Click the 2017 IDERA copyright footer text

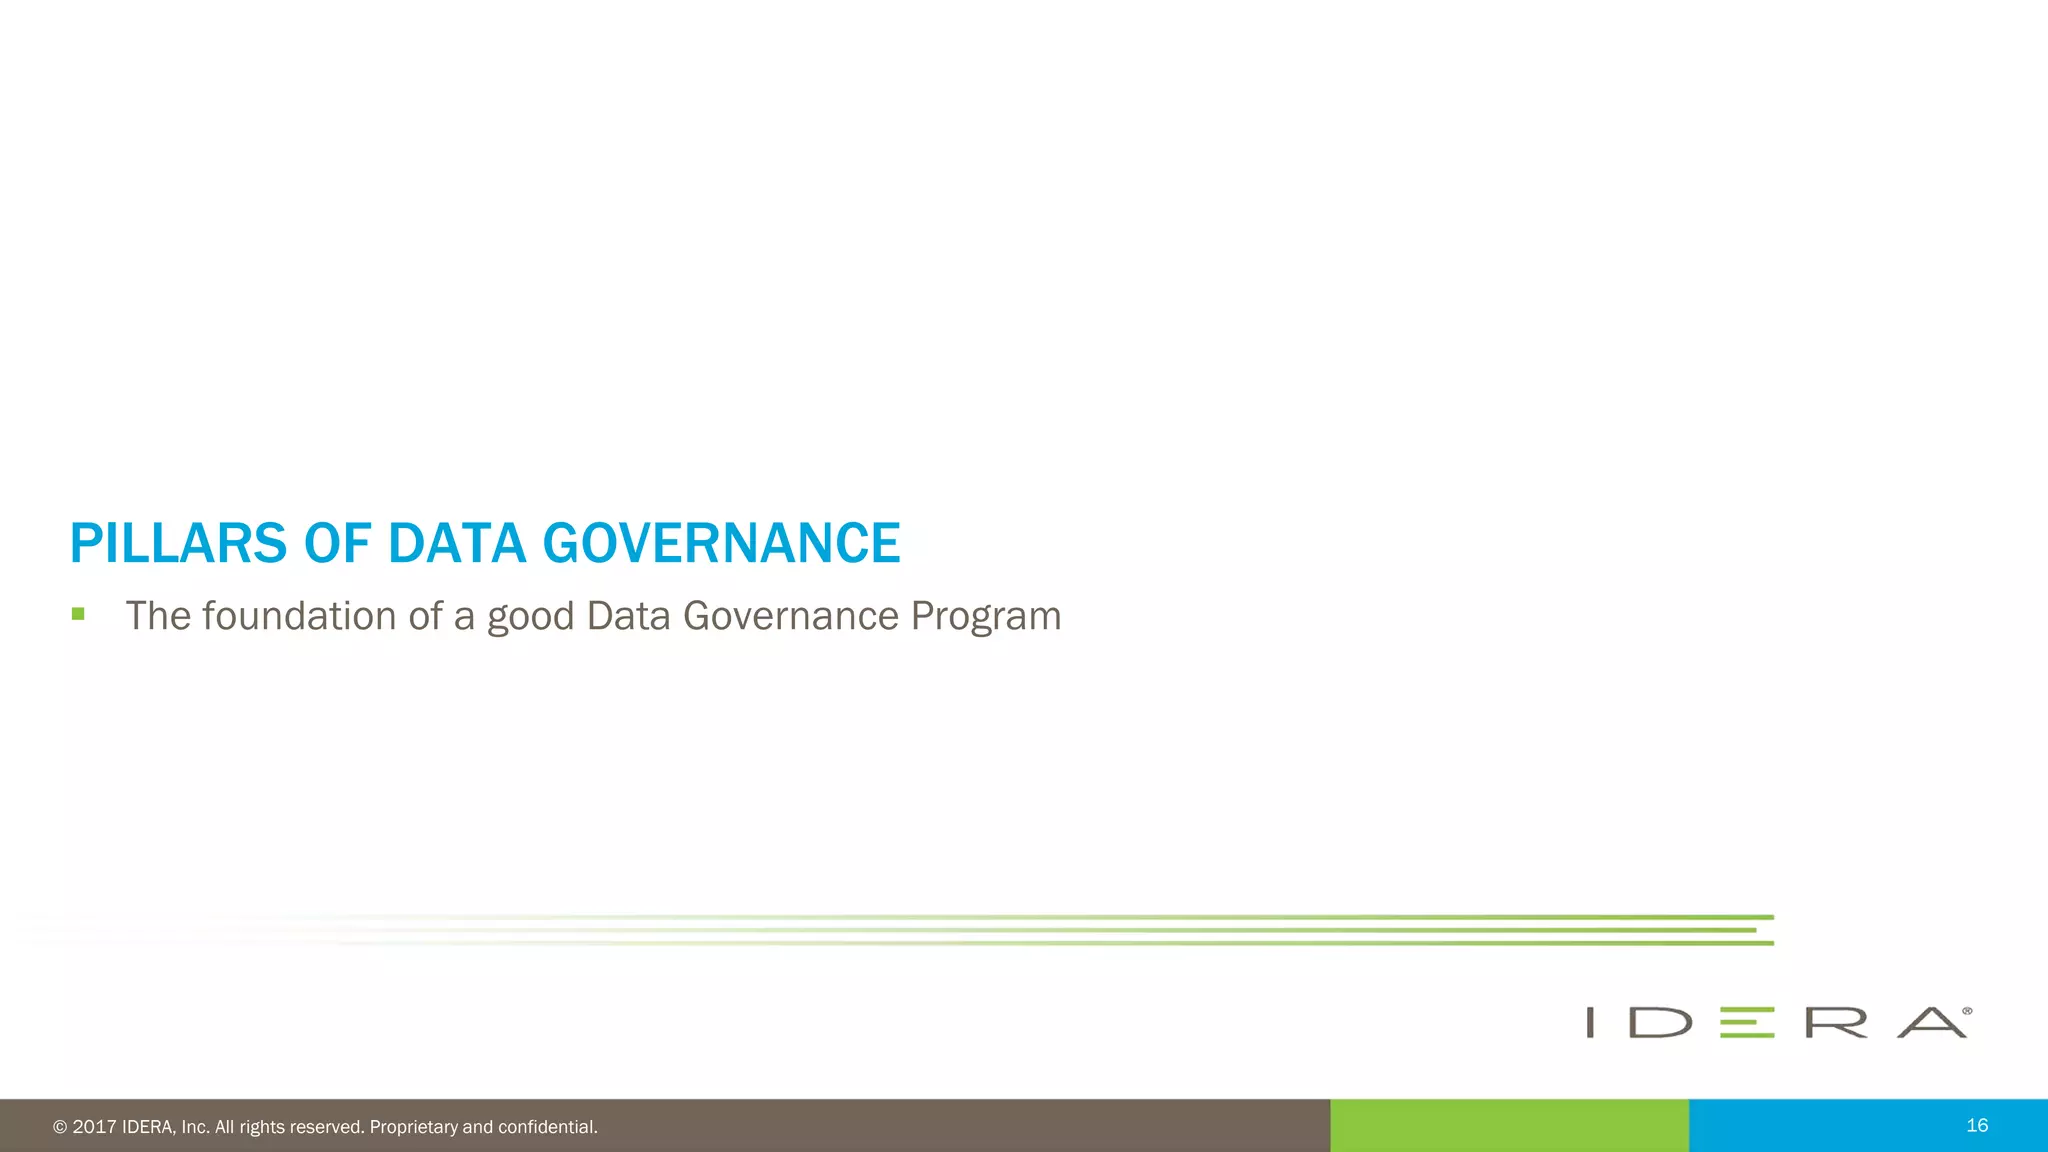(325, 1127)
